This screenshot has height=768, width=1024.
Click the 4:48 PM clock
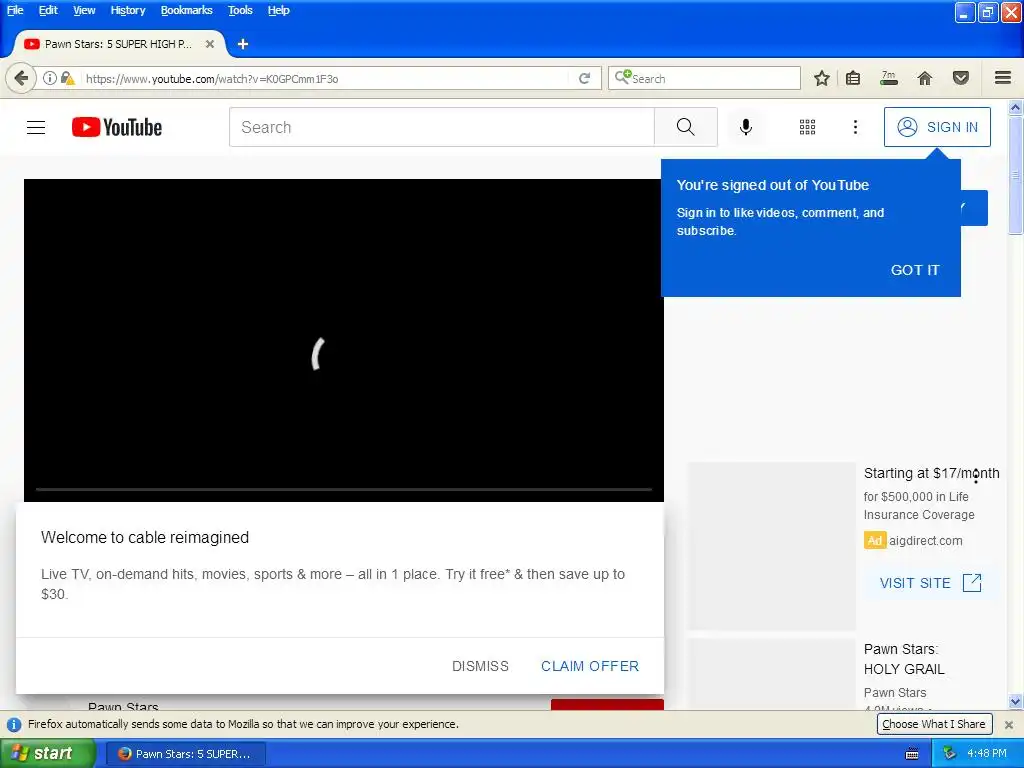coord(987,754)
